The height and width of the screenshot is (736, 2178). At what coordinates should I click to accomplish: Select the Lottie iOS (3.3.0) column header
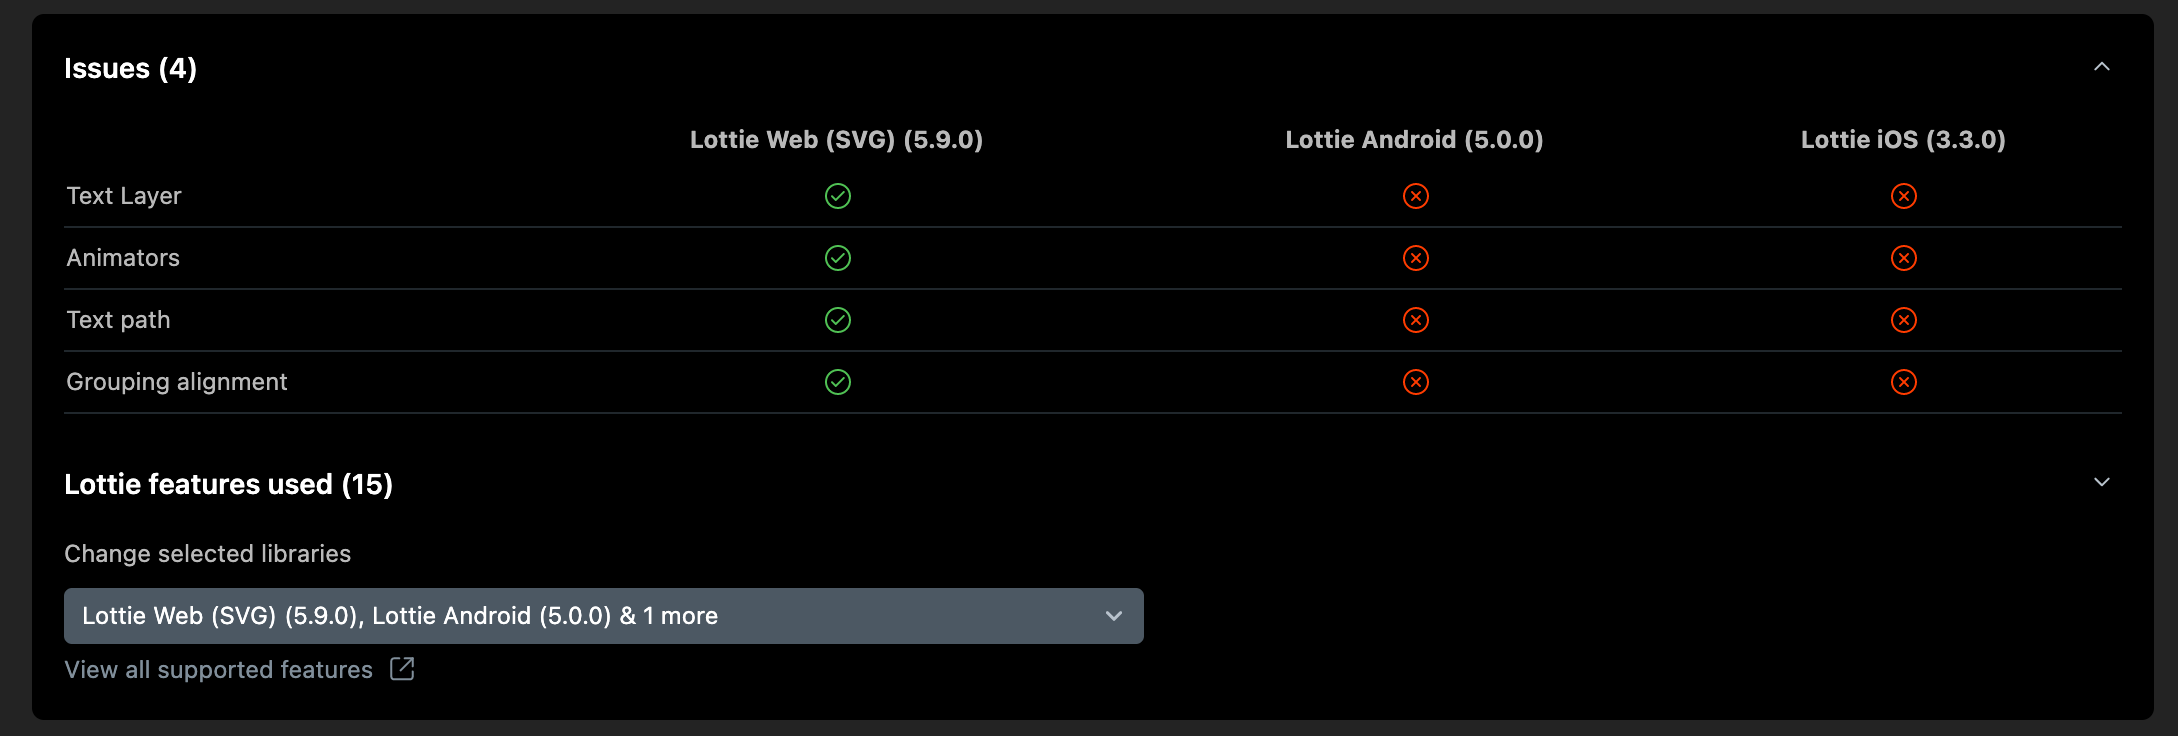tap(1903, 140)
